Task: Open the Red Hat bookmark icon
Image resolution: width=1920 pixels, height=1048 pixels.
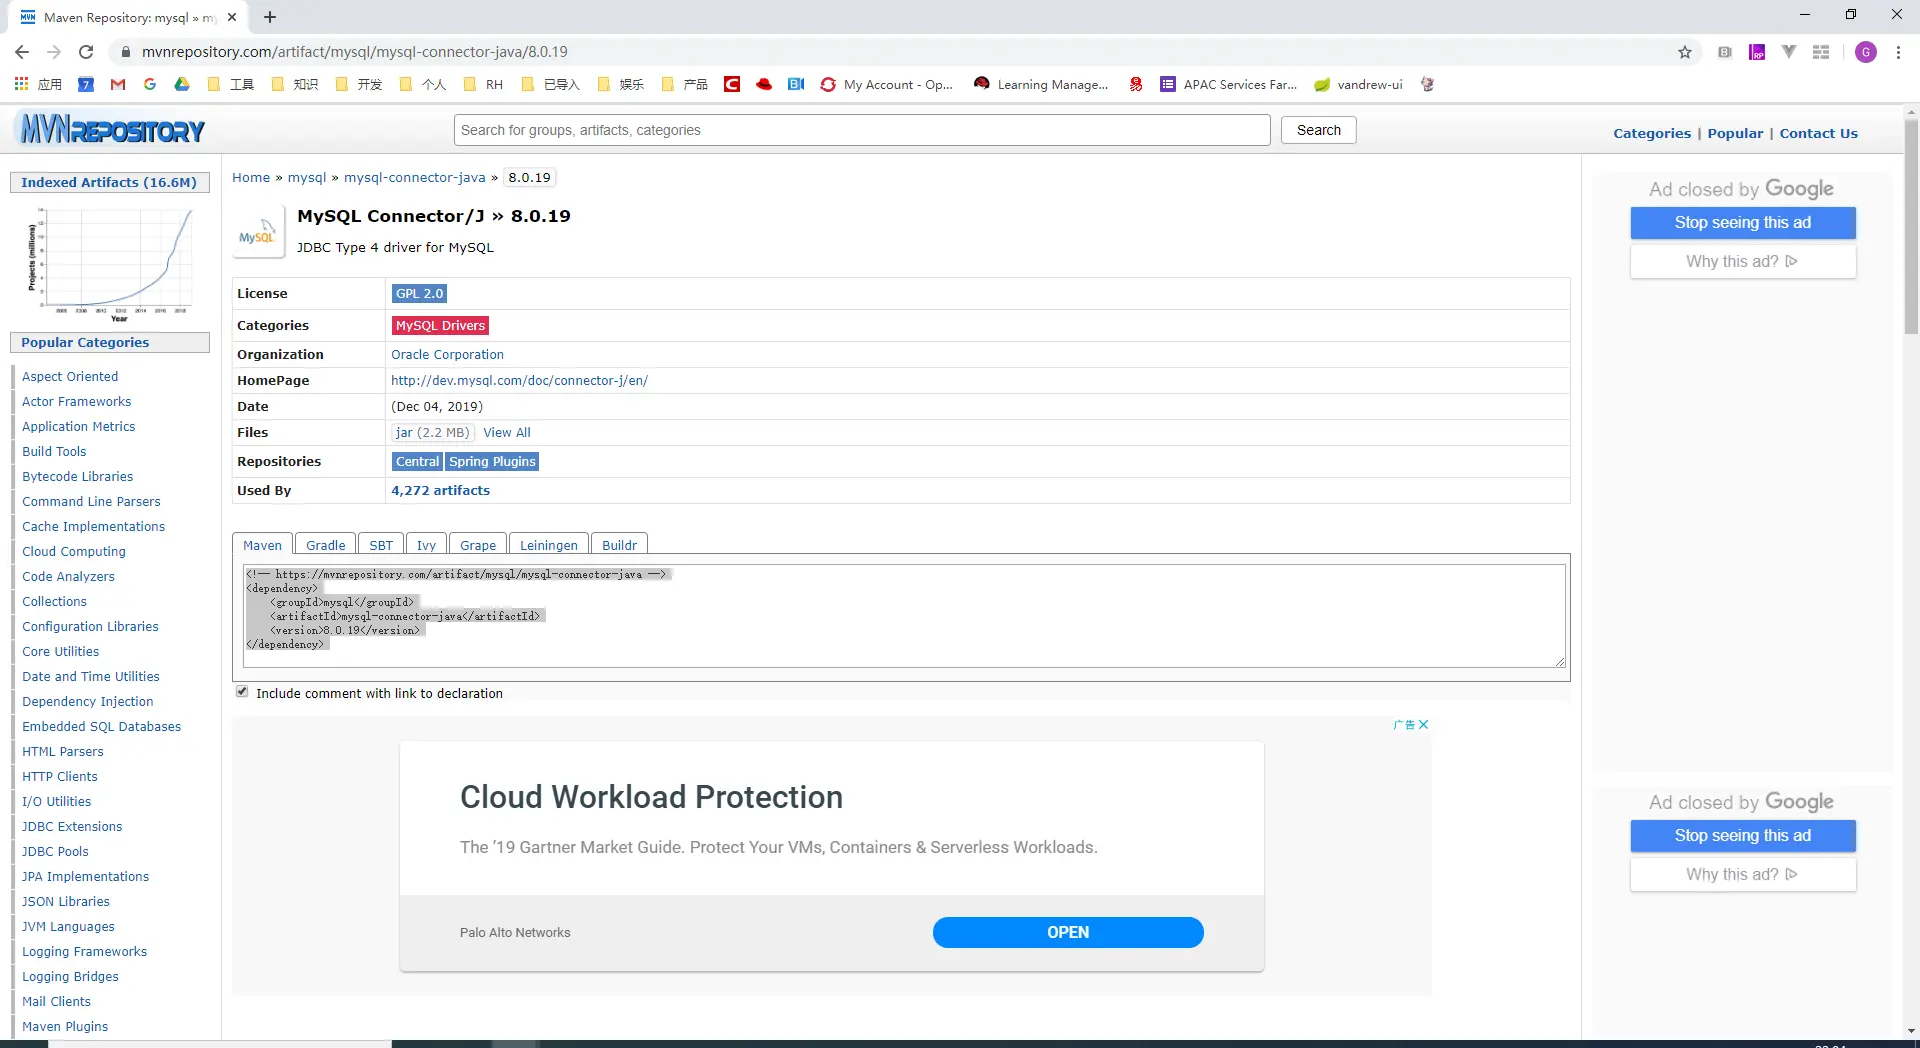Action: tap(764, 84)
